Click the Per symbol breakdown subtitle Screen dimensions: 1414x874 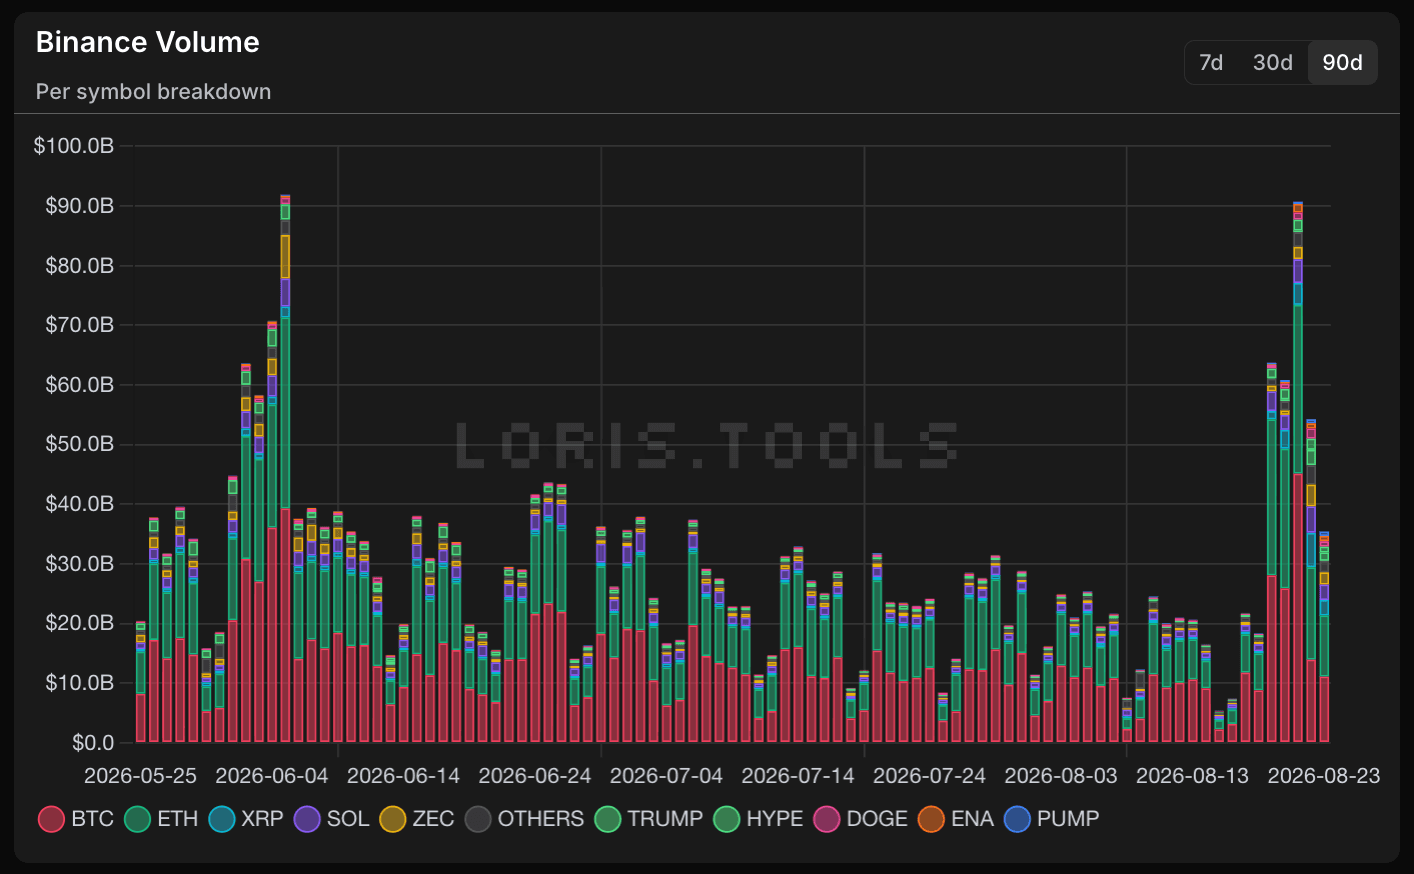pos(153,91)
